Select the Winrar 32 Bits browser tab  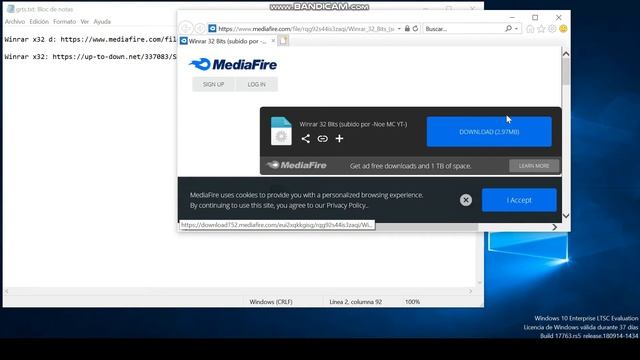point(227,41)
